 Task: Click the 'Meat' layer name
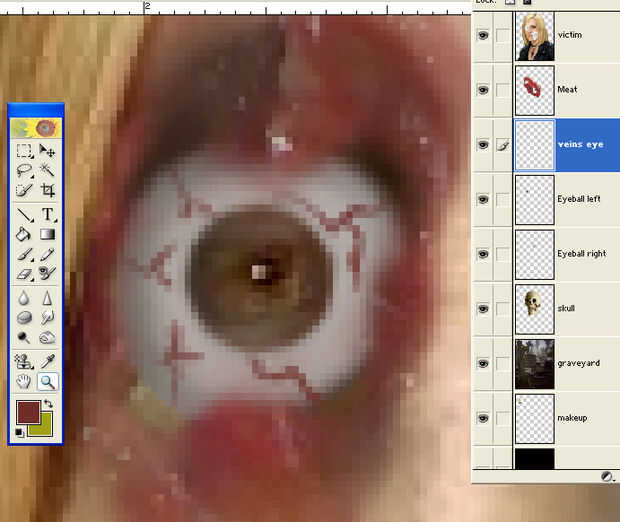pos(567,90)
